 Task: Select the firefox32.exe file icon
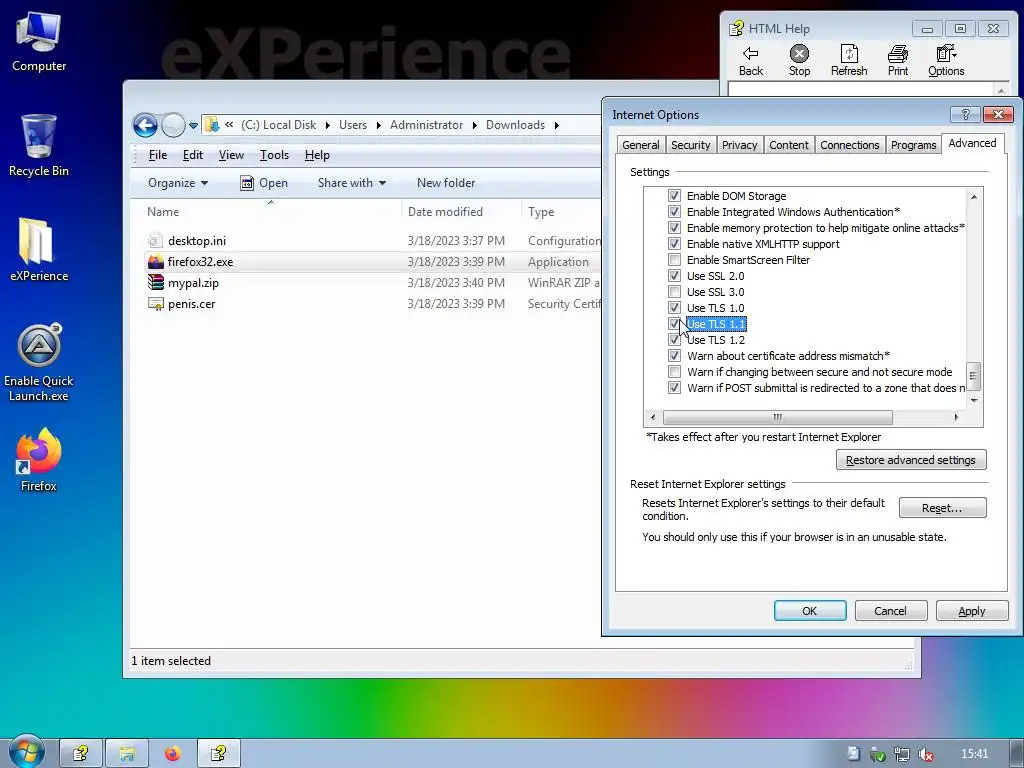tap(155, 261)
